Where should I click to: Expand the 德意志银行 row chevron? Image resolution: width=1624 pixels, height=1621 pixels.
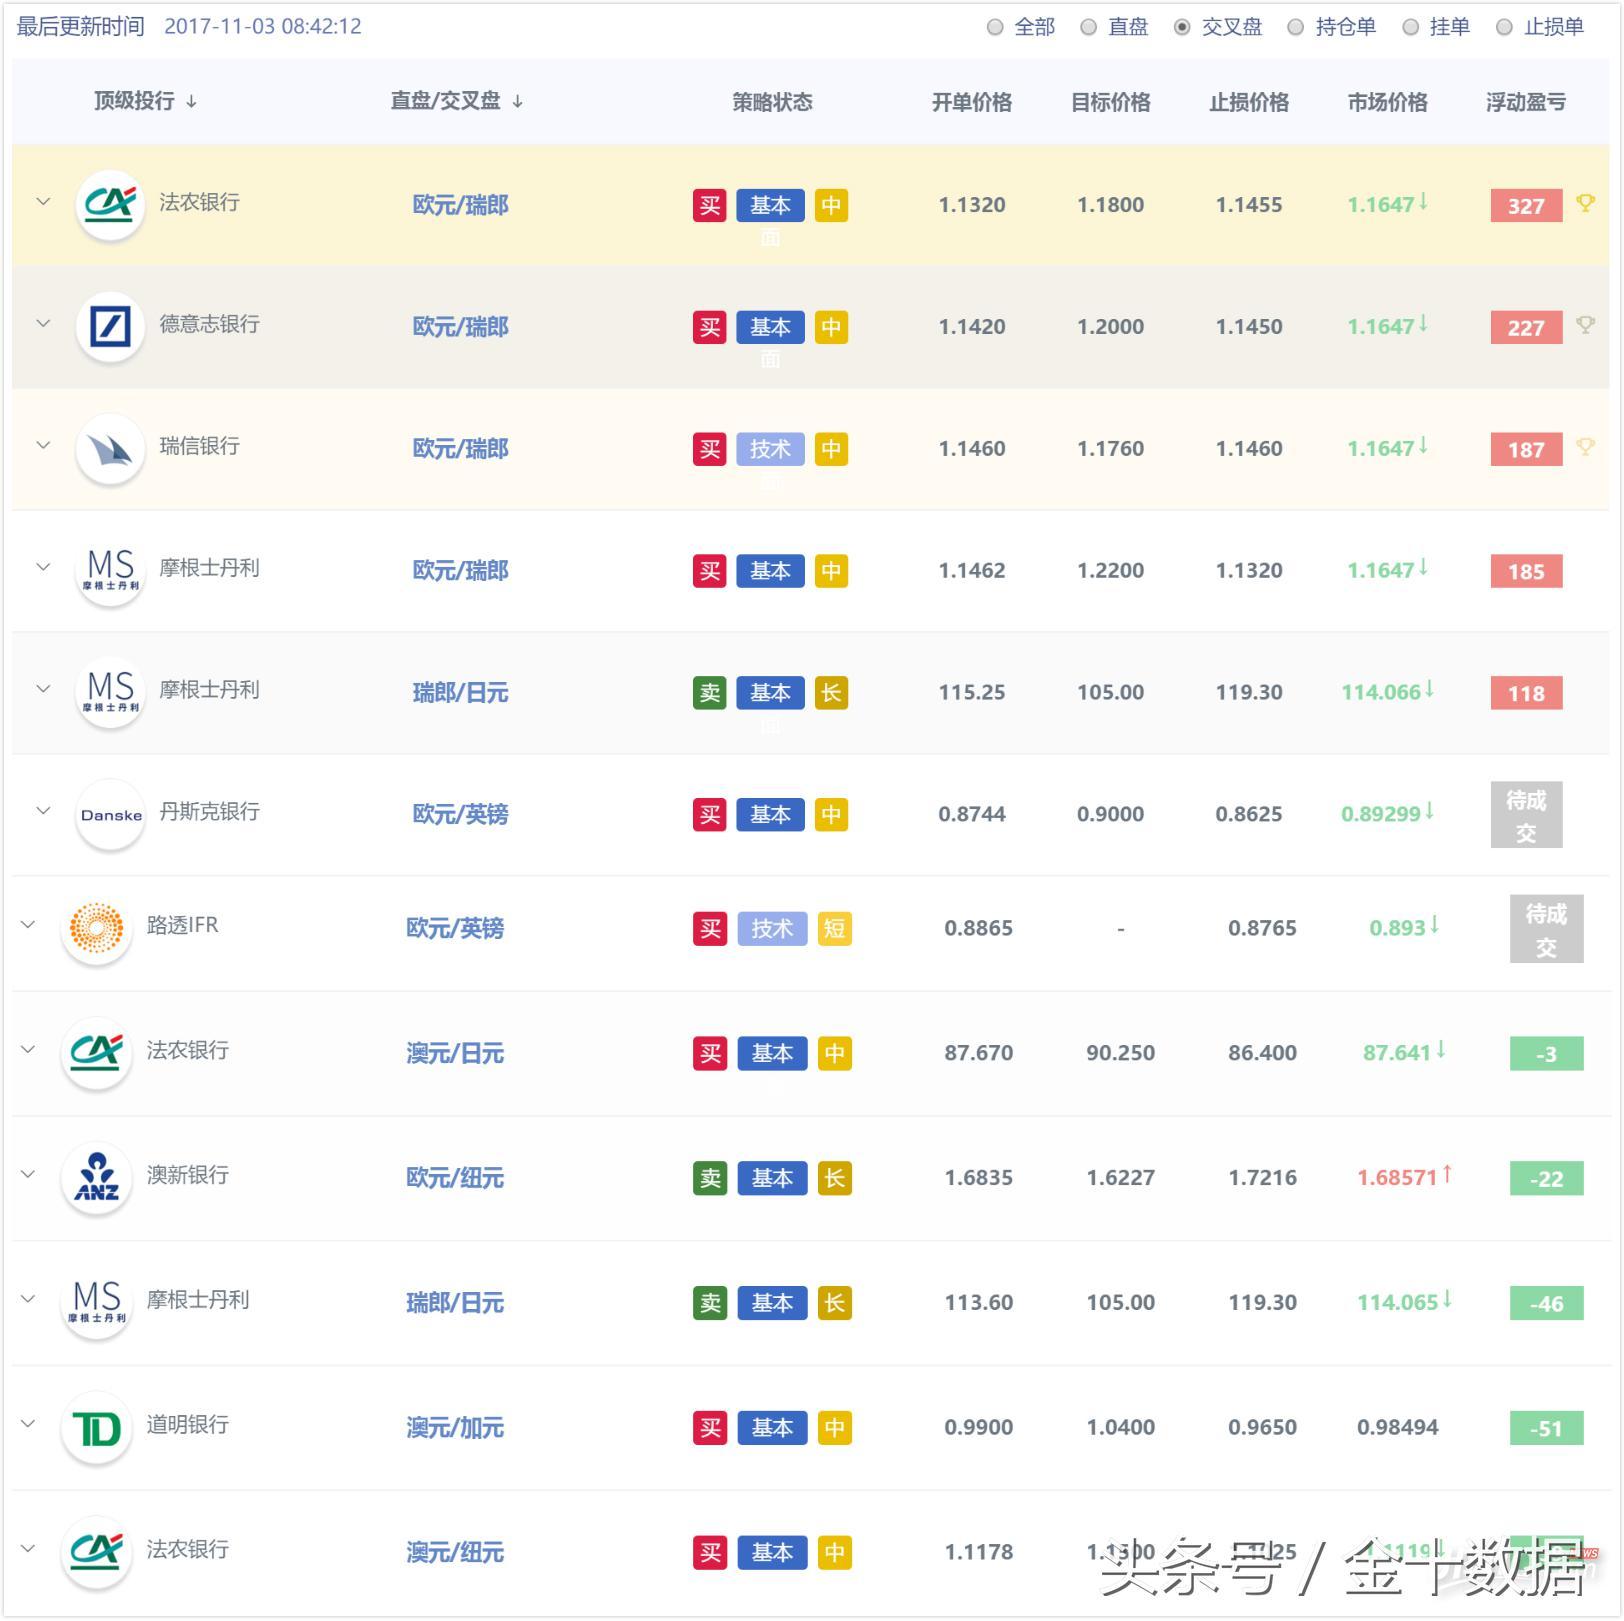pyautogui.click(x=43, y=323)
